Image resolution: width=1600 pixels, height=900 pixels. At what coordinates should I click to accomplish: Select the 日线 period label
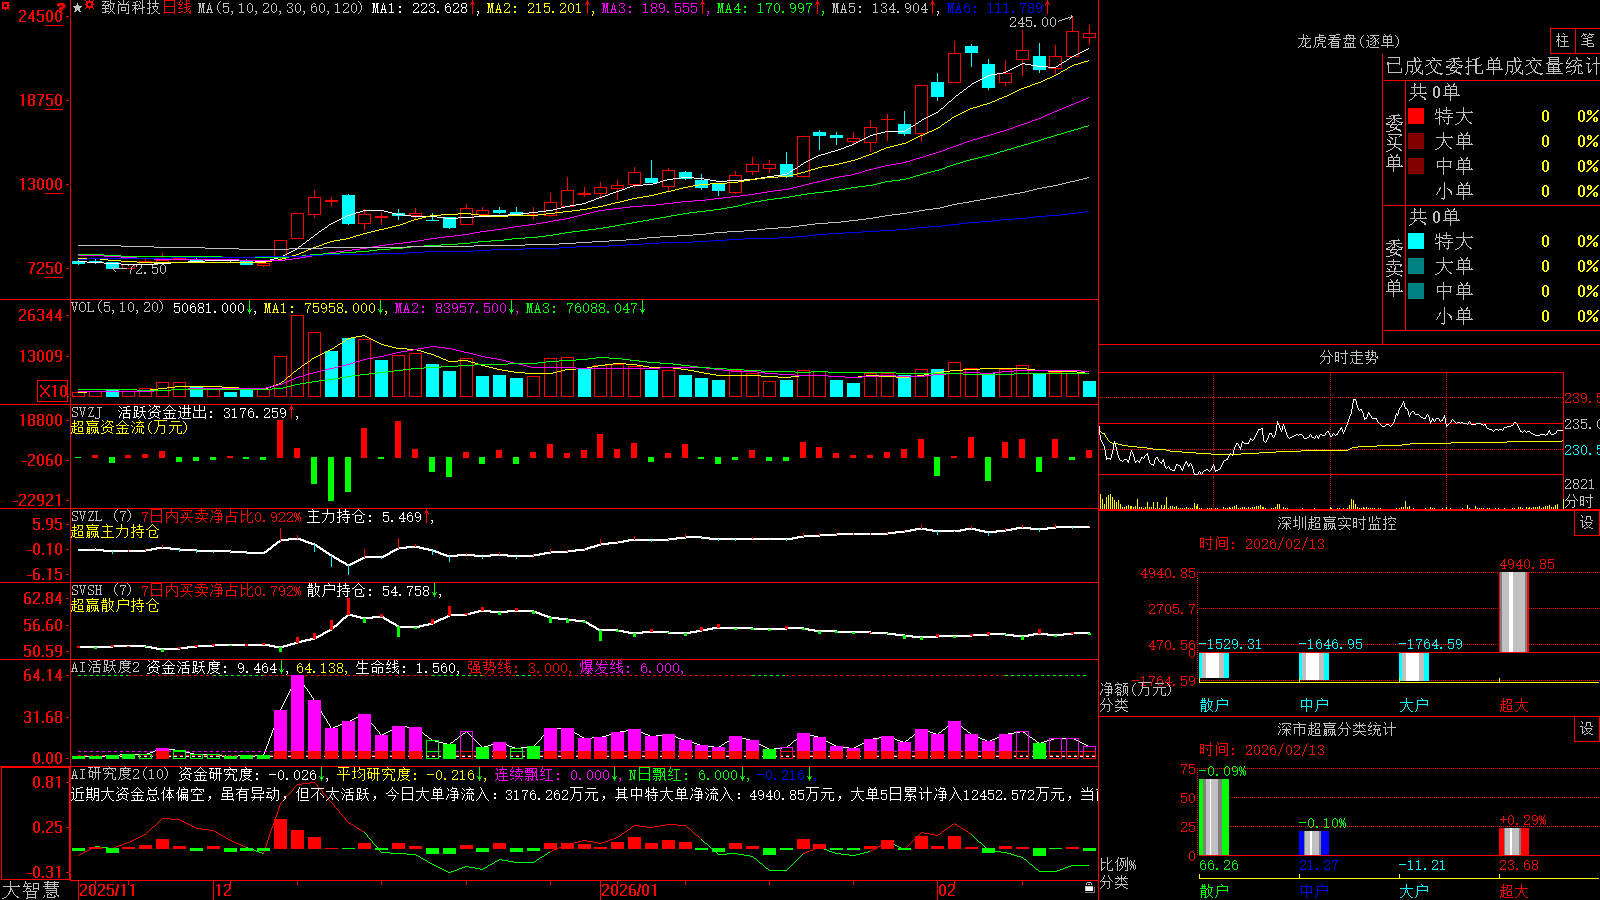177,8
